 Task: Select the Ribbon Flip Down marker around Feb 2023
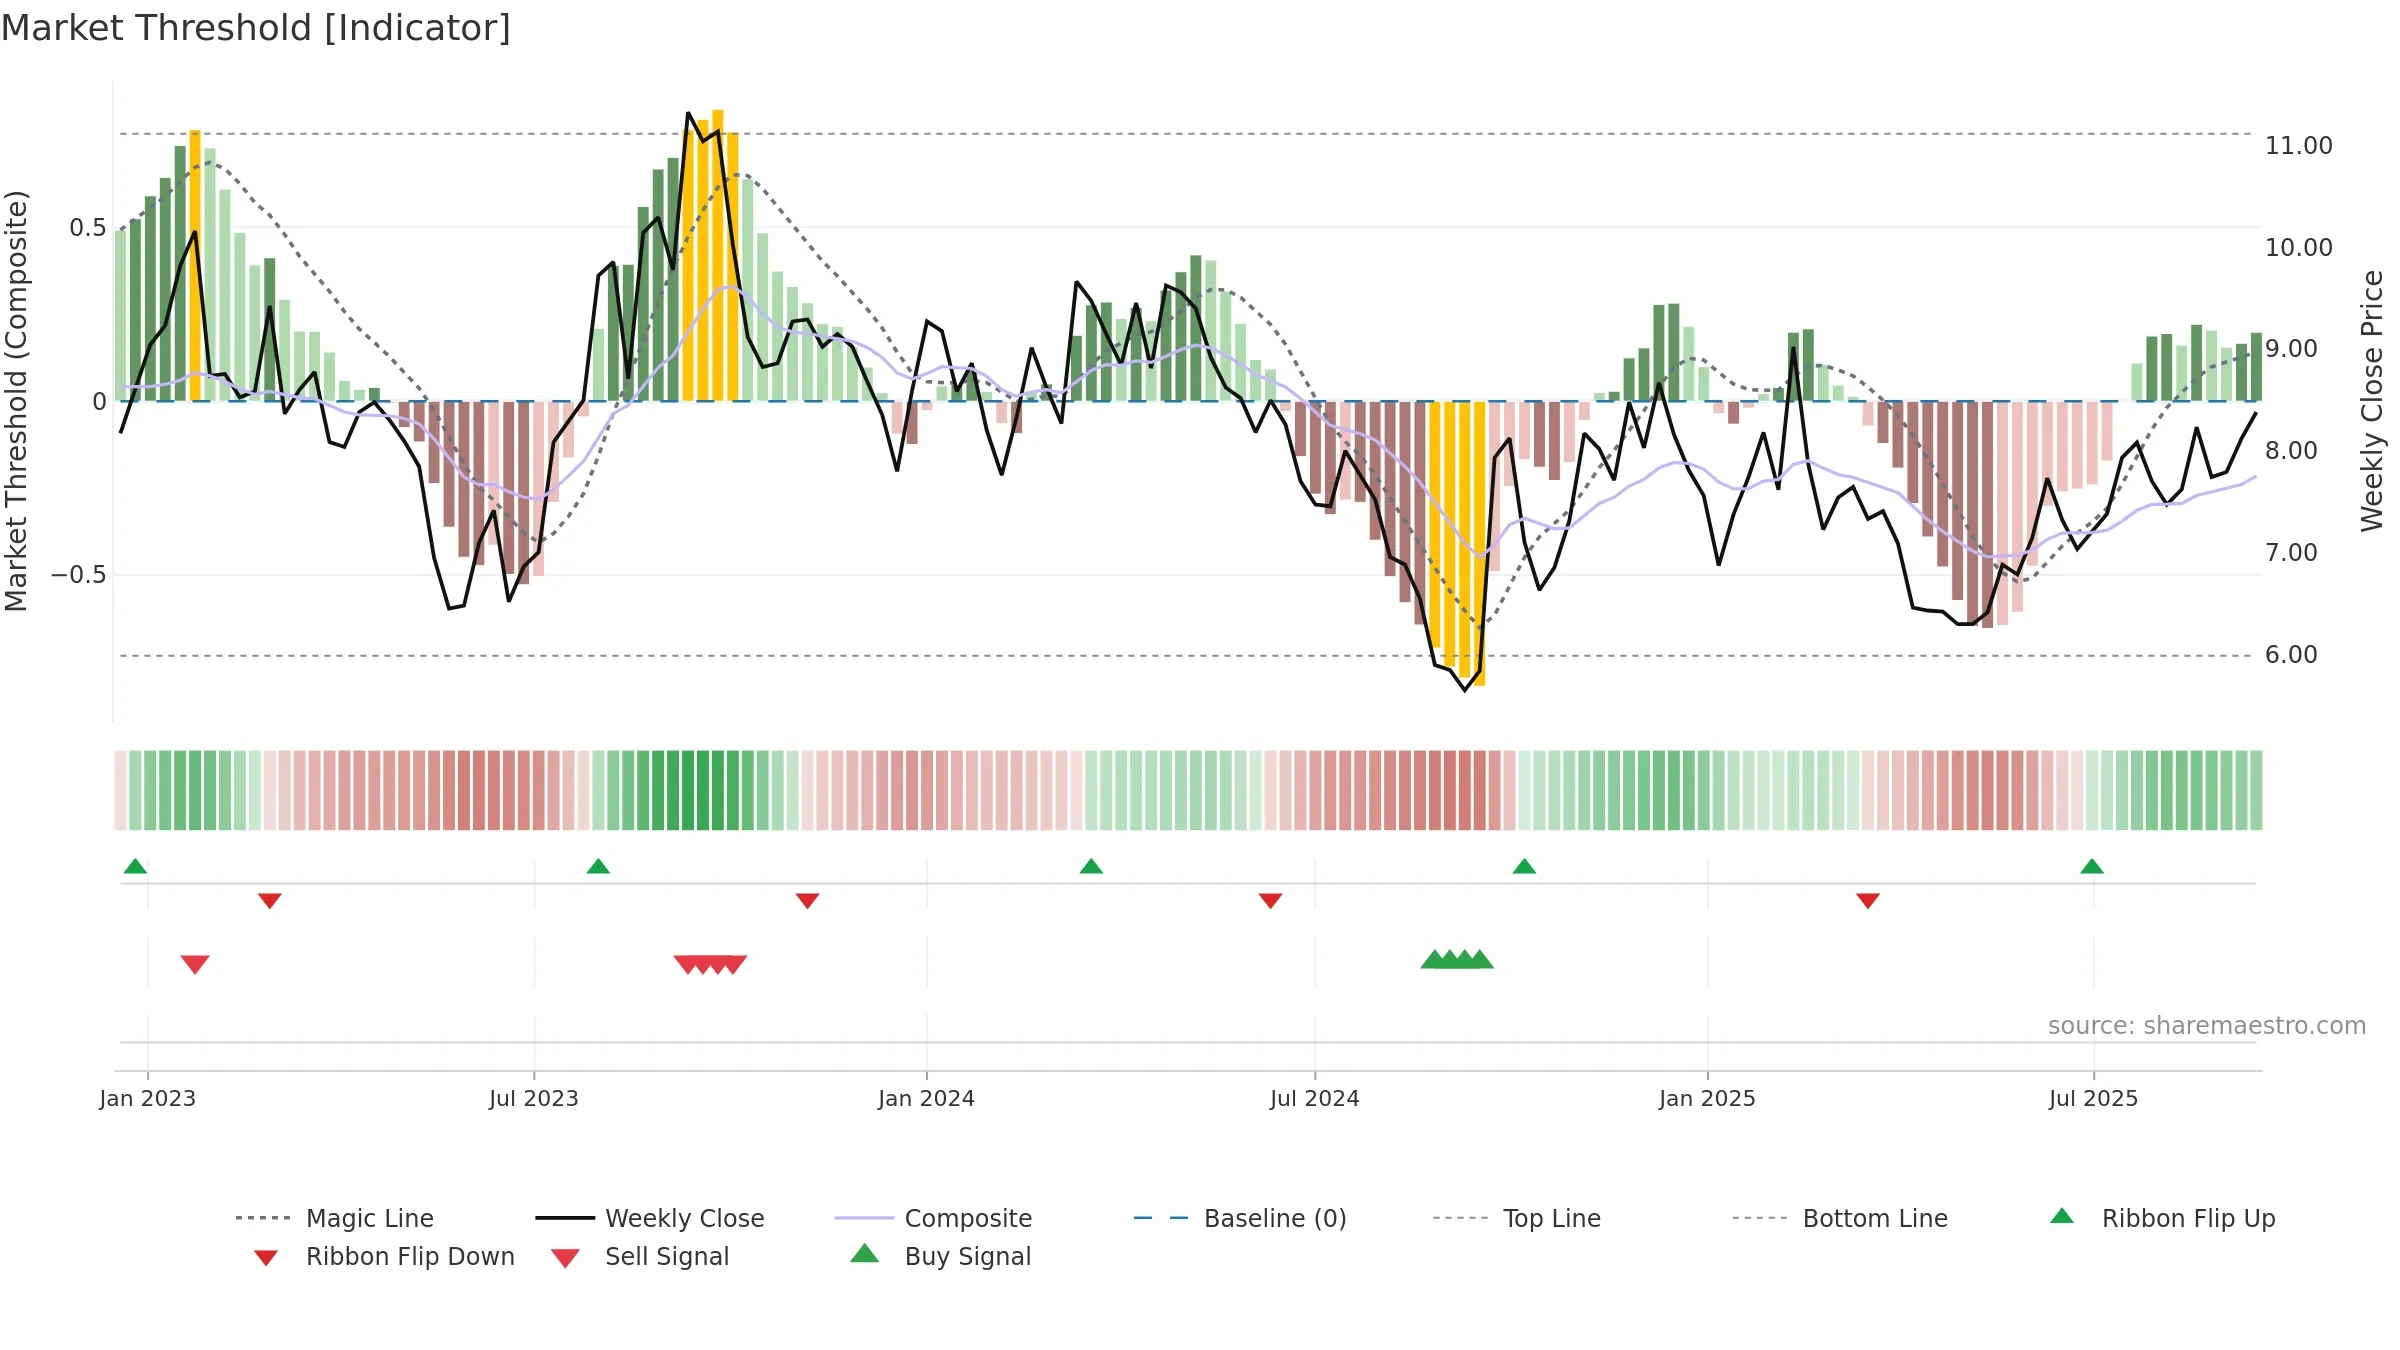(270, 901)
